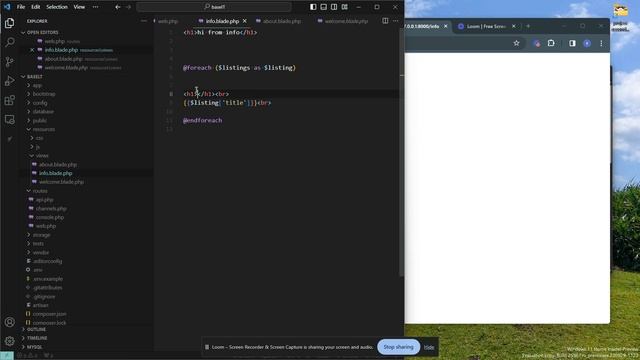The image size is (640, 360).
Task: Place cursor on the @endforeach line
Action: 202,120
